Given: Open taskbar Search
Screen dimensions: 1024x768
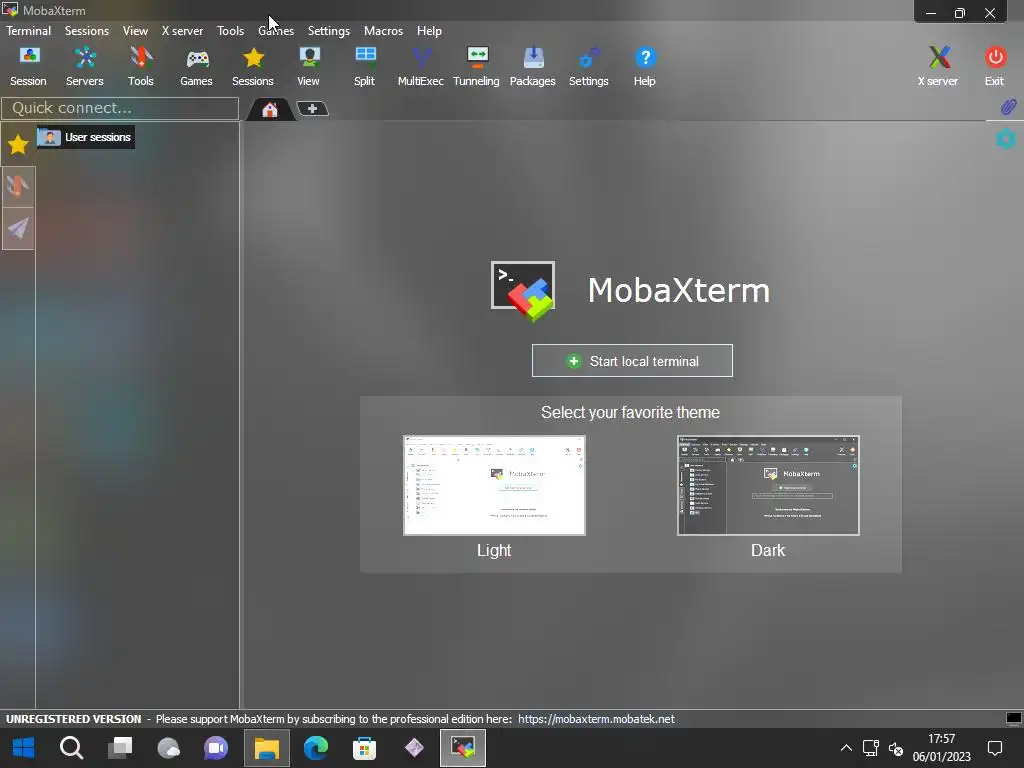Looking at the screenshot, I should click(x=71, y=748).
